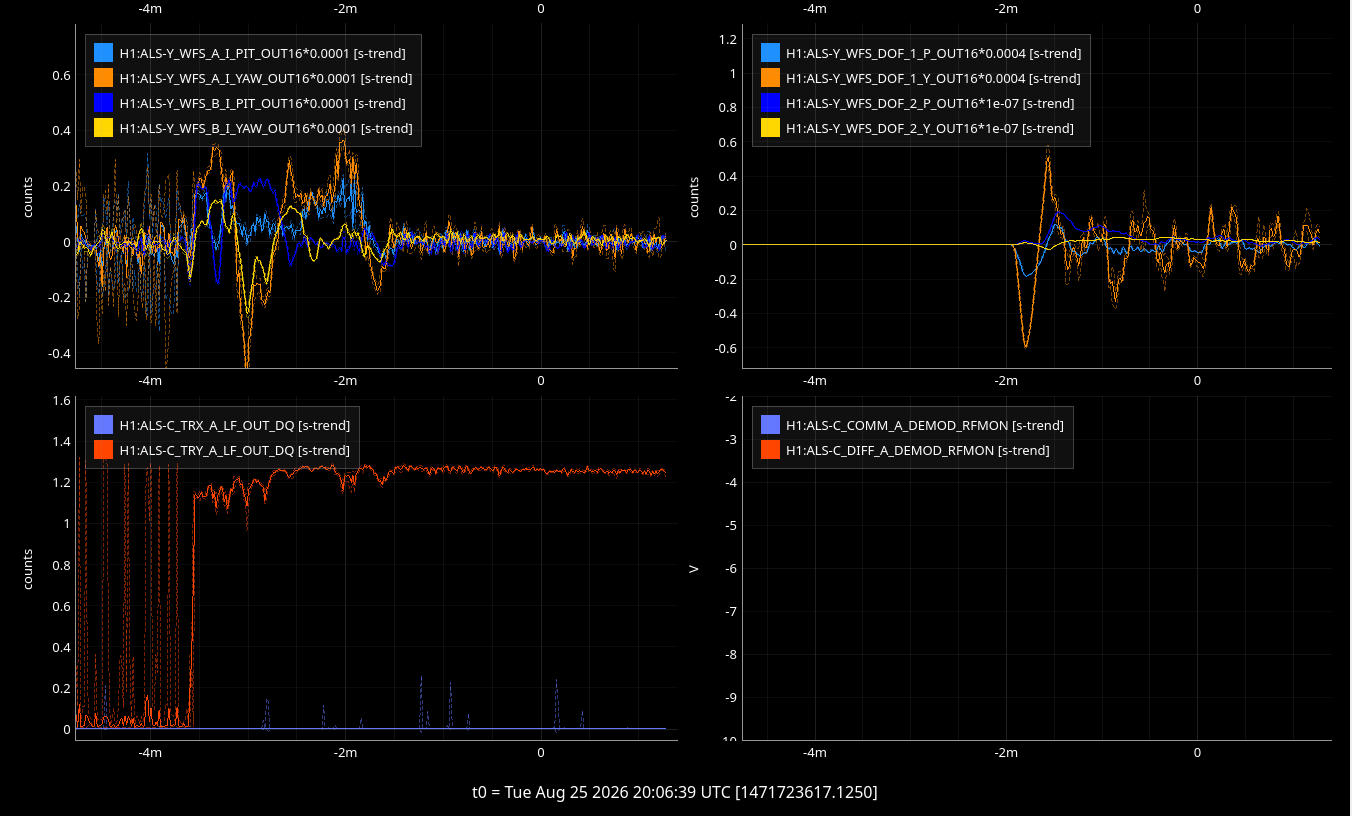Viewport: 1352px width, 816px height.
Task: Select the H1:ALS-Y_WFS_B_I_YAW_OUT16*0.0001 legend label
Action: coord(266,128)
